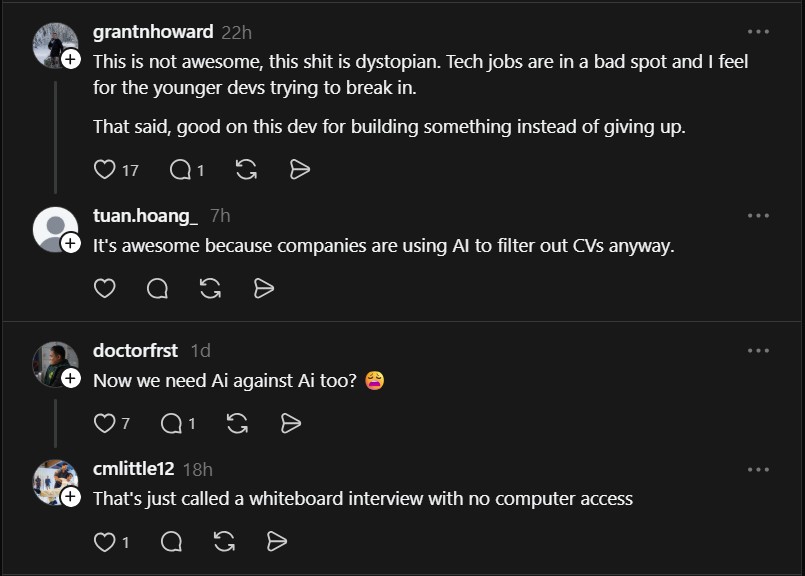
Task: Open the options menu for tuan.hoang_'s reply
Action: pyautogui.click(x=757, y=213)
